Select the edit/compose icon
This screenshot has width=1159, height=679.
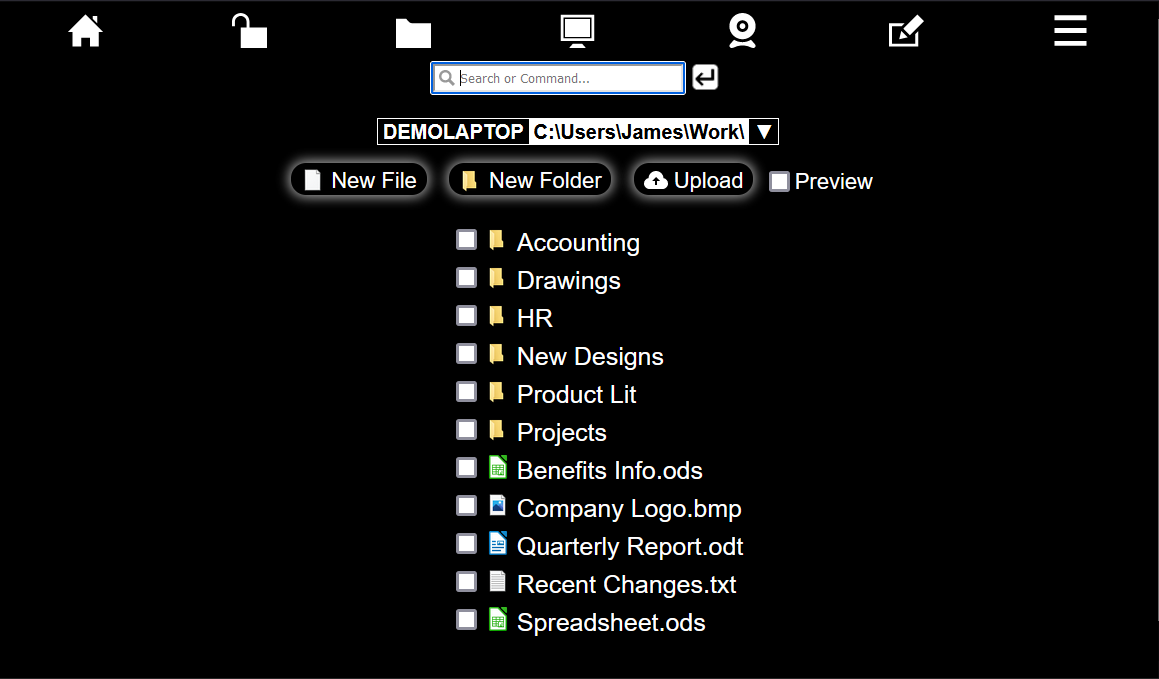tap(905, 31)
